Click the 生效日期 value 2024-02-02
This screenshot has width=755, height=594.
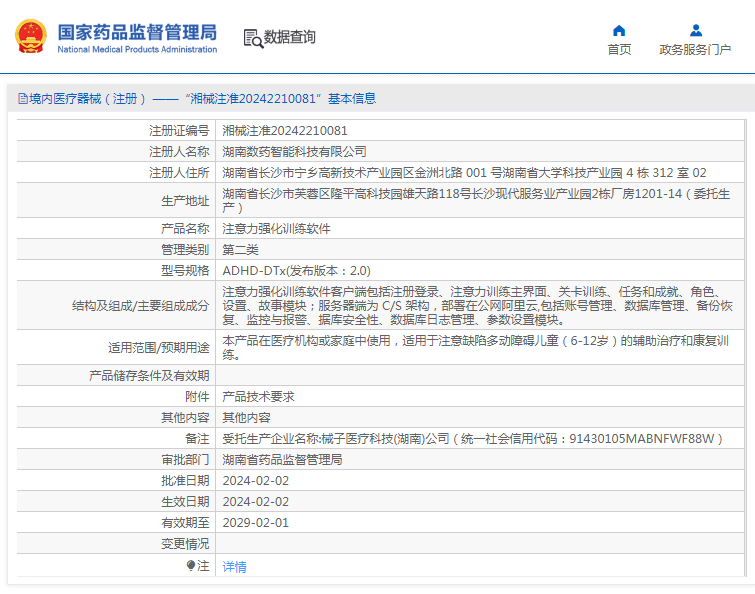point(256,502)
